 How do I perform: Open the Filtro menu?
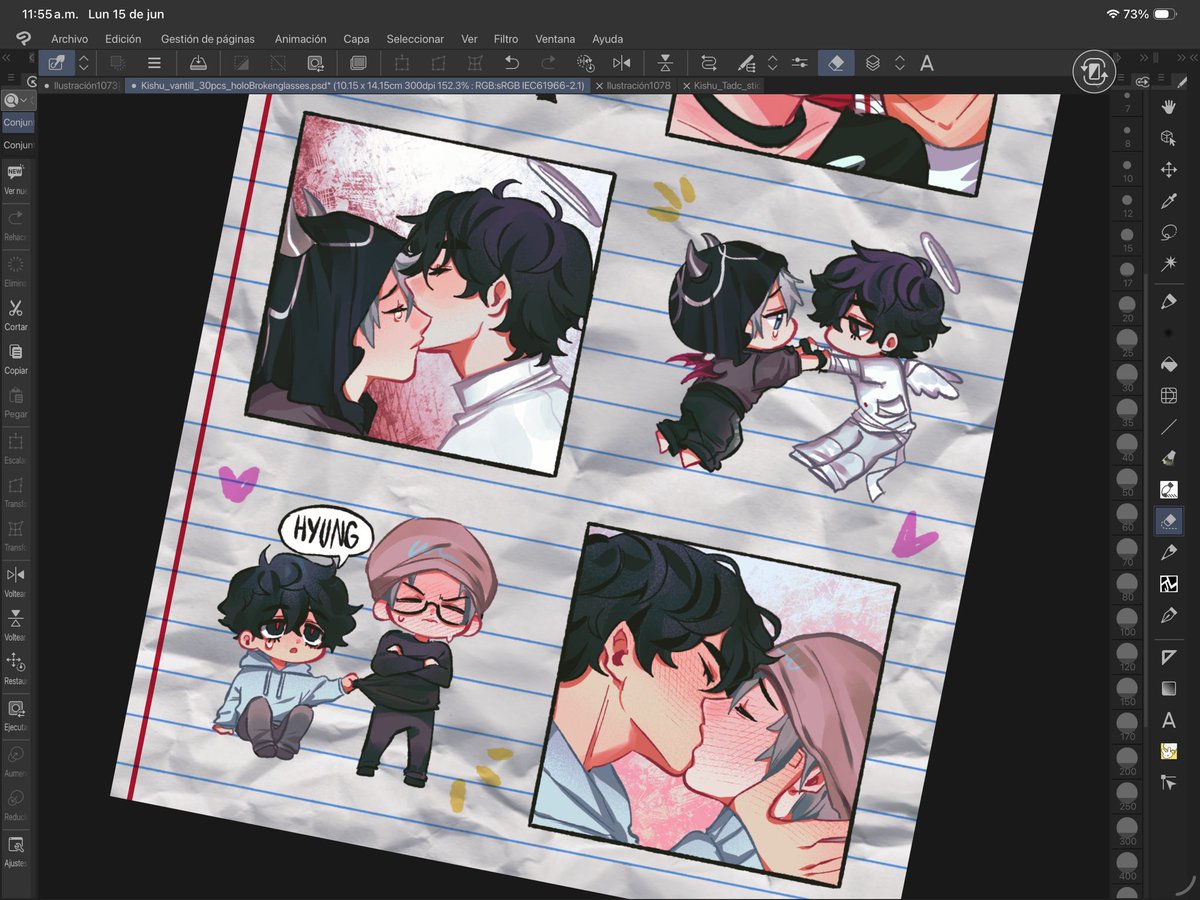coord(506,39)
